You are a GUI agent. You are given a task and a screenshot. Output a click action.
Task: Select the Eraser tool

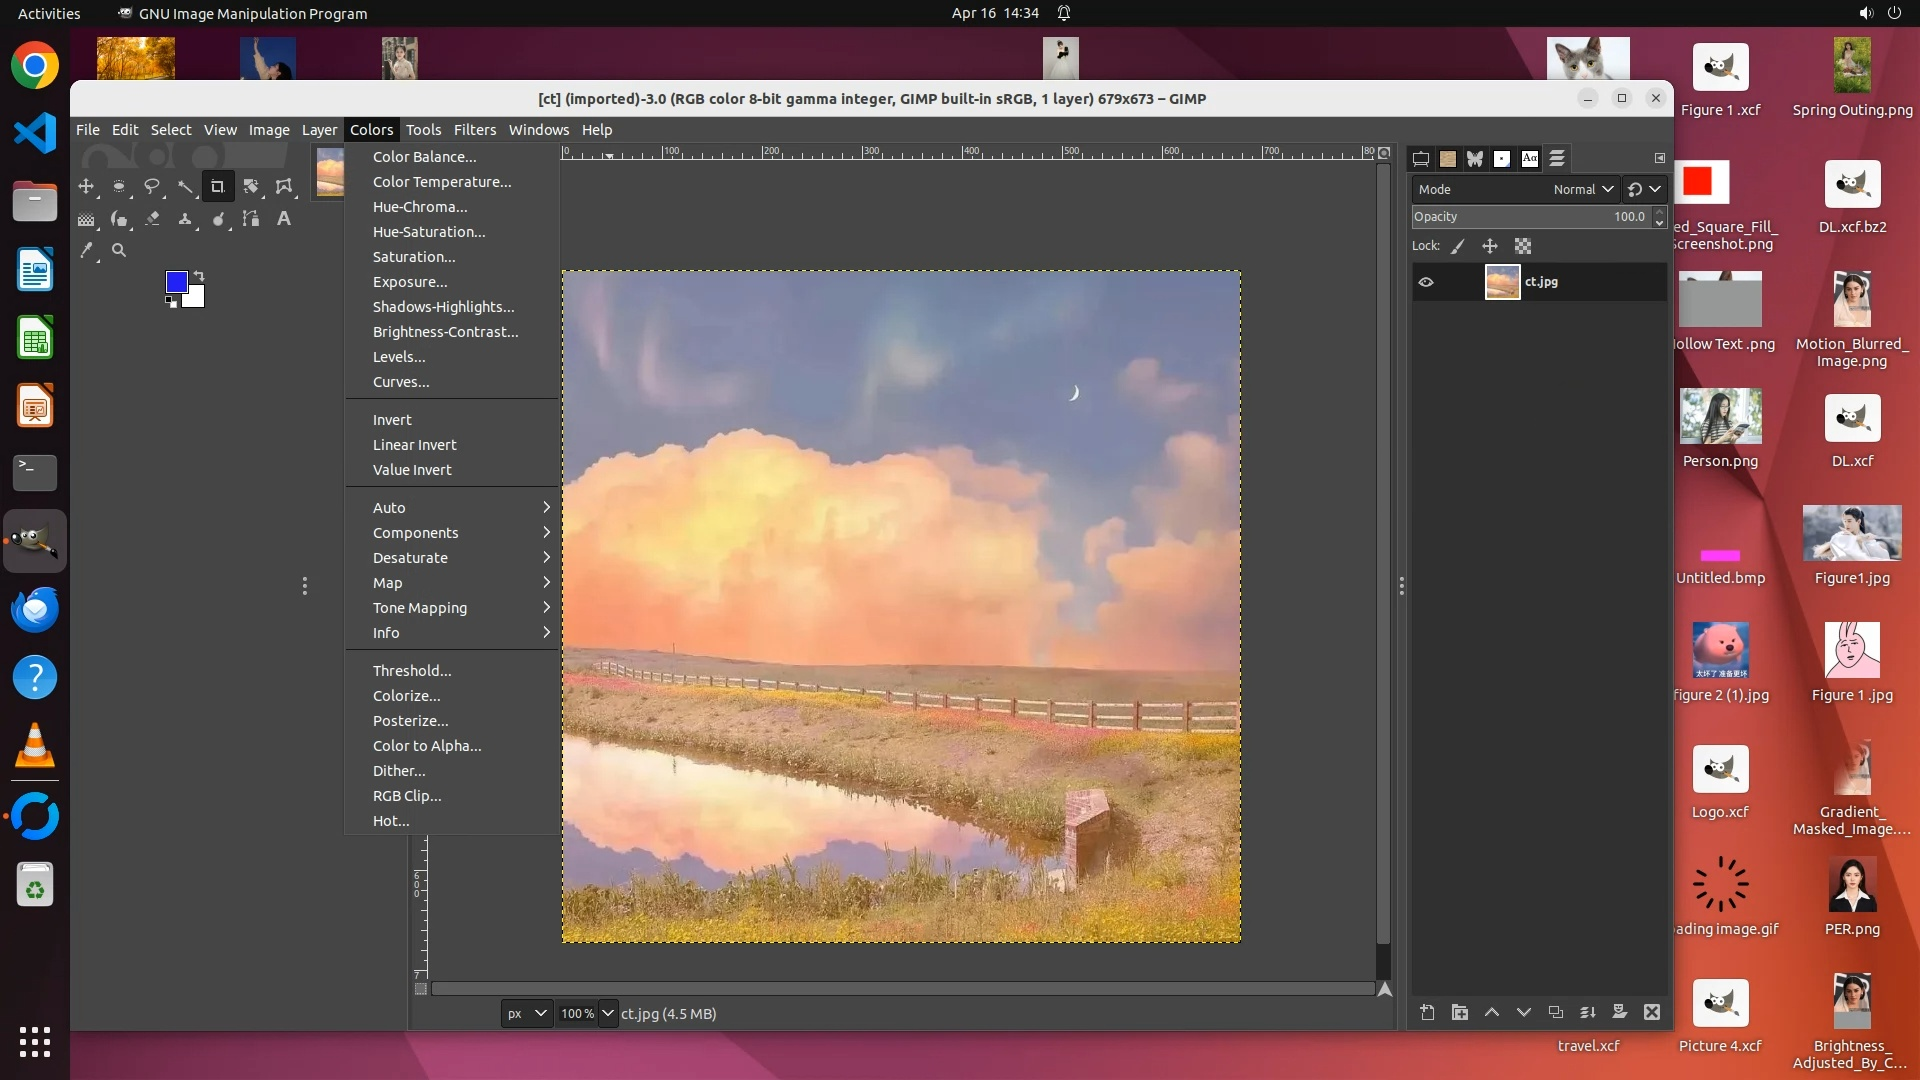[x=152, y=219]
